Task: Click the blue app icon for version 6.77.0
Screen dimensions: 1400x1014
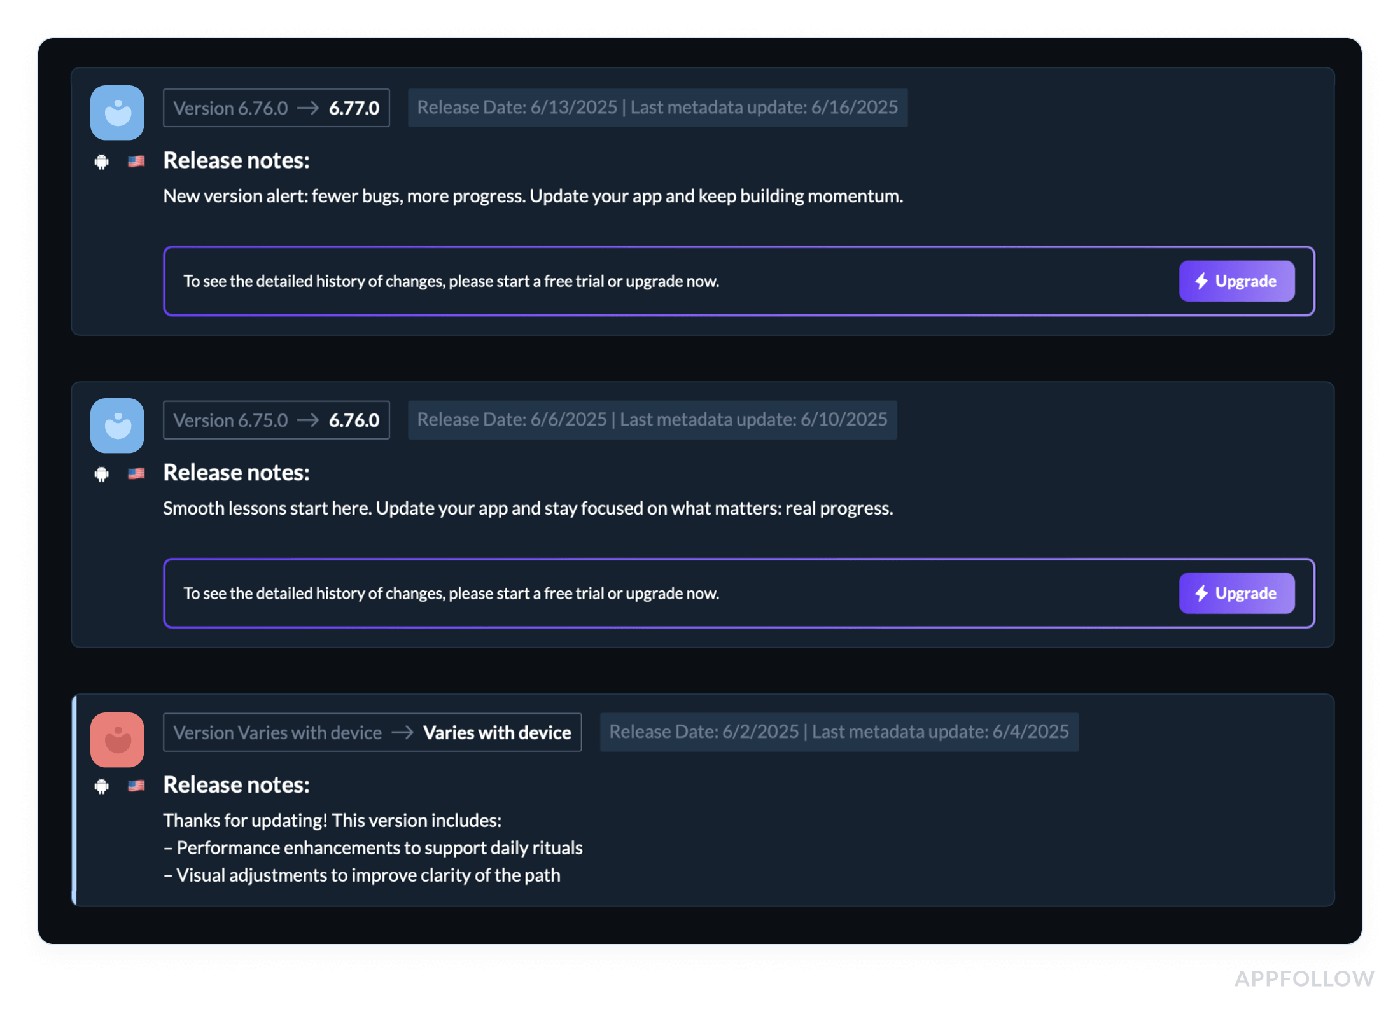Action: 117,113
